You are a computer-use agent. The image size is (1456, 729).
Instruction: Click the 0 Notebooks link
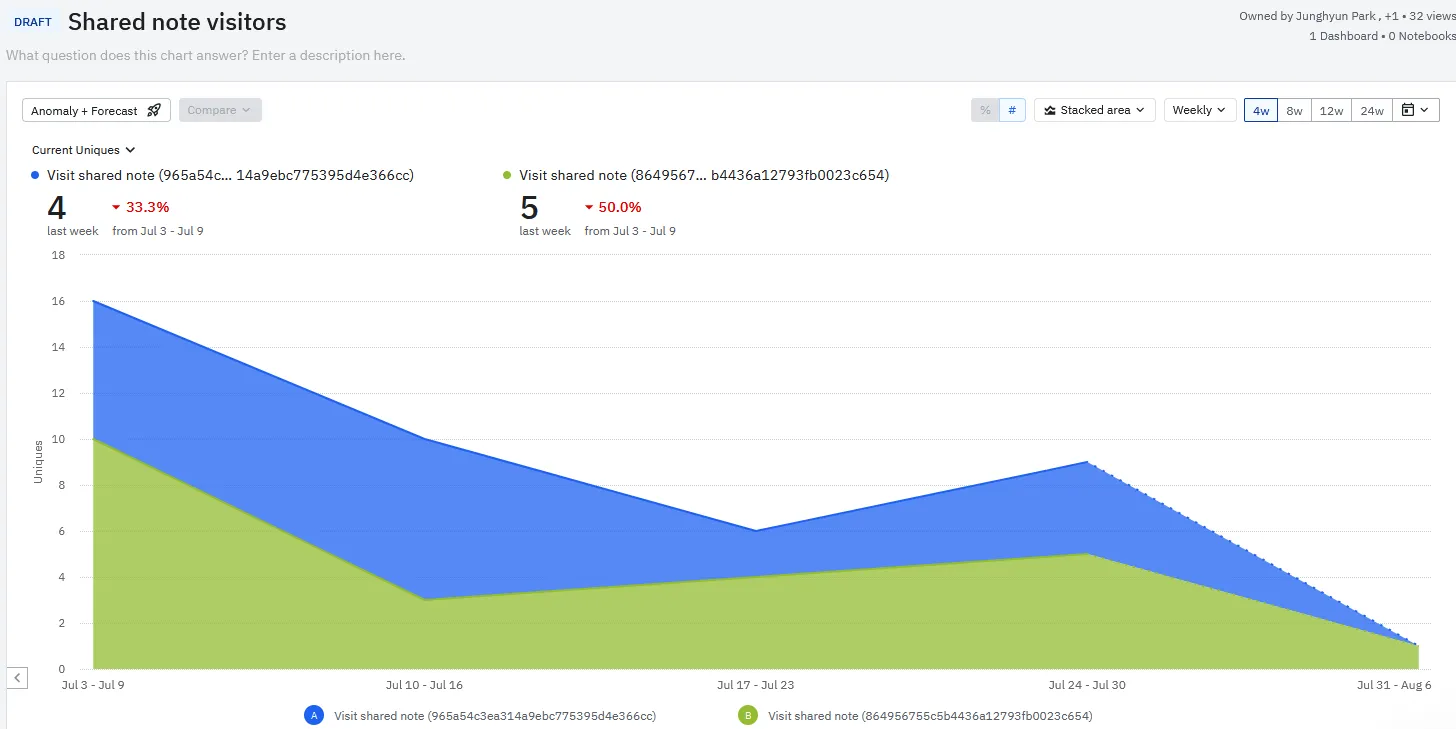click(x=1422, y=36)
